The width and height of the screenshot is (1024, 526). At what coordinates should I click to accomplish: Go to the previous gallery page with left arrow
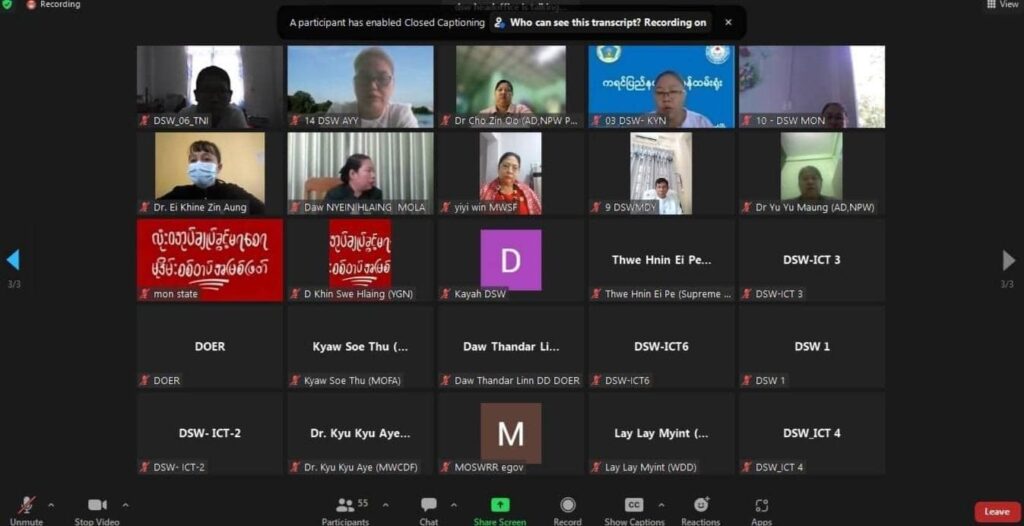tap(12, 259)
